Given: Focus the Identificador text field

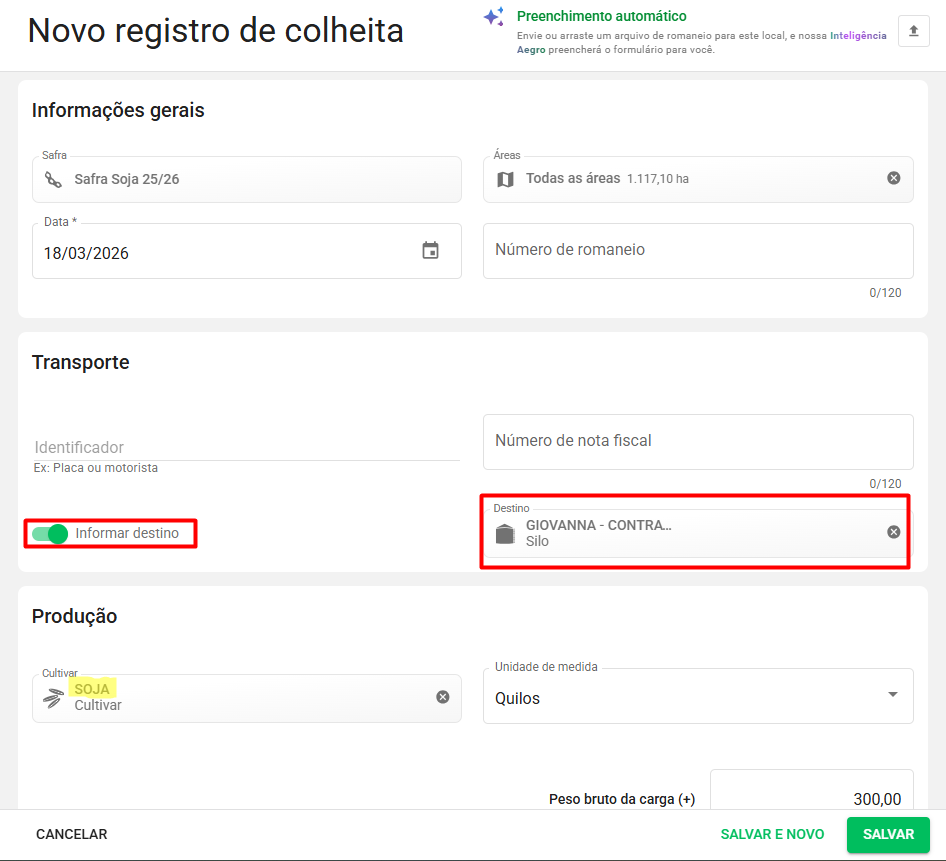Looking at the screenshot, I should point(246,447).
